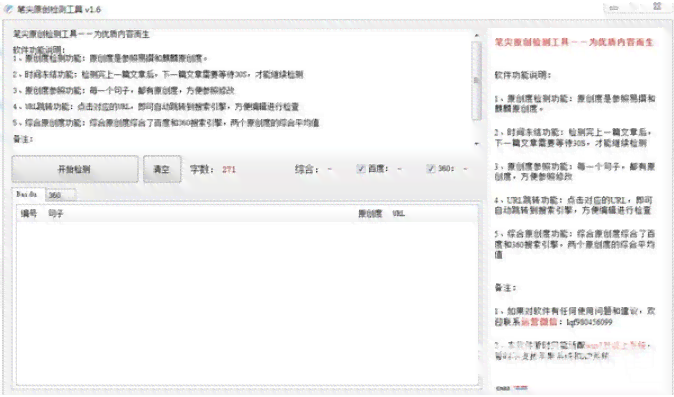Switch to the Baidu results tab
This screenshot has width=674, height=397.
27,194
